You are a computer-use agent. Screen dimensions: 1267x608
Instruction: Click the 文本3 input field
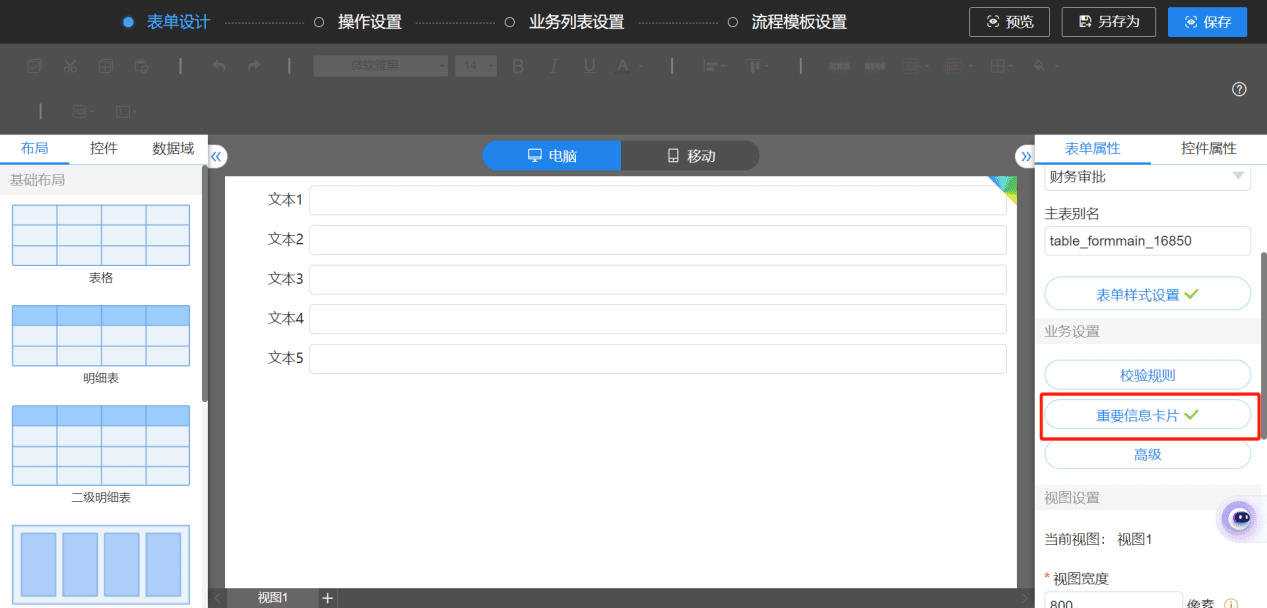[658, 279]
